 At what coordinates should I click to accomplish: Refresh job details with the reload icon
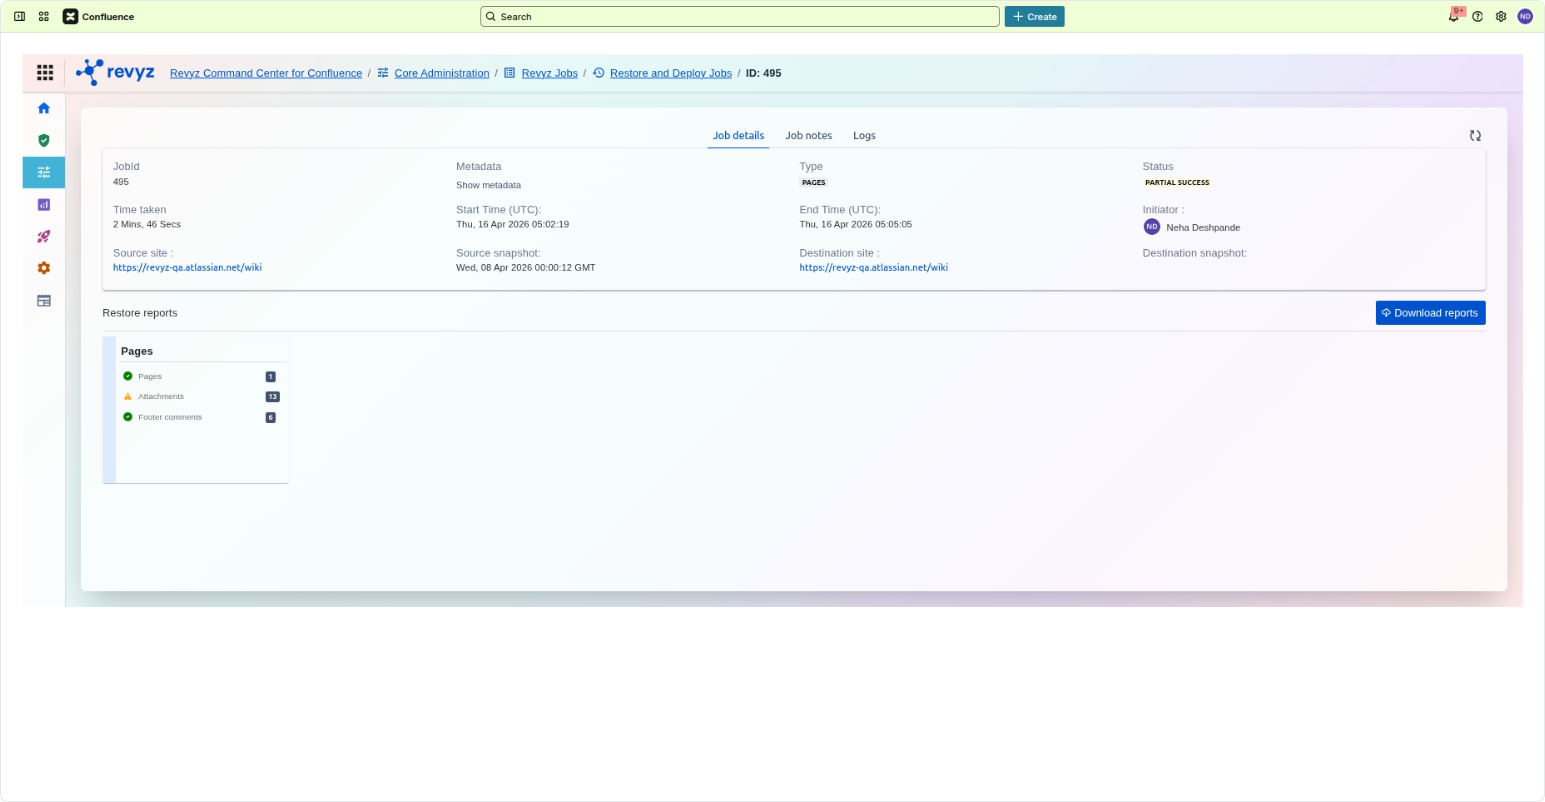[x=1475, y=135]
